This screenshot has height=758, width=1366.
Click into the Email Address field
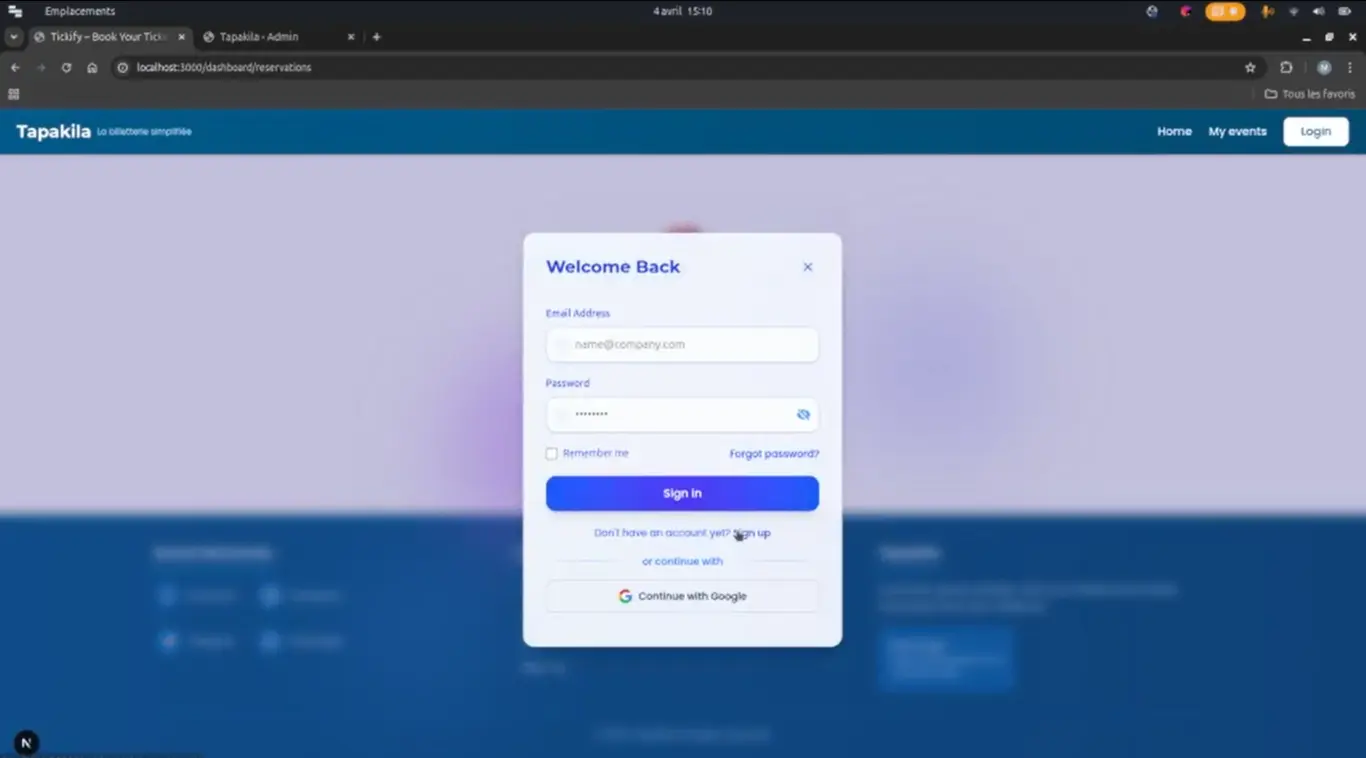tap(682, 345)
